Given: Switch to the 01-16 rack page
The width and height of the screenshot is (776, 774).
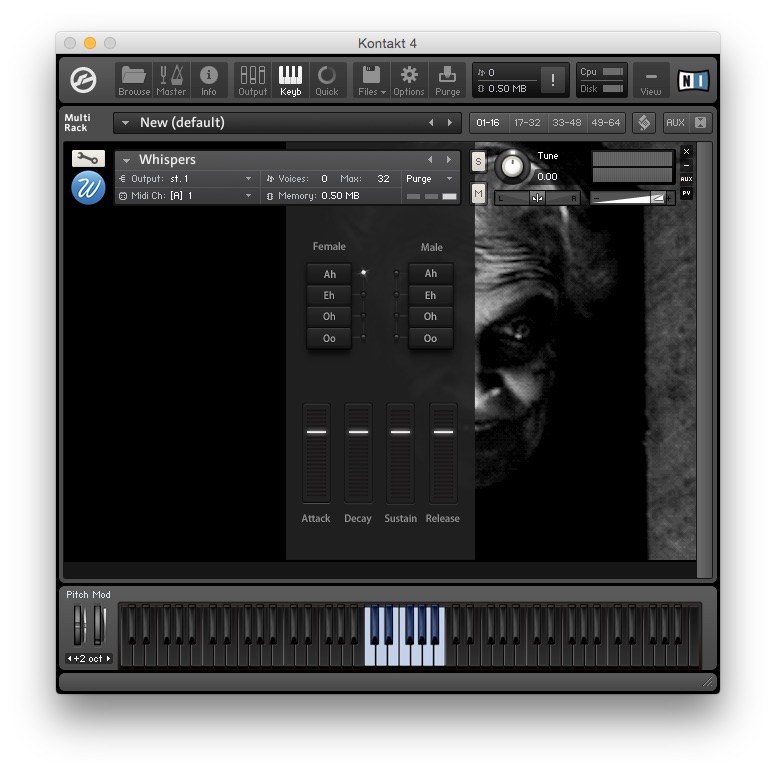Looking at the screenshot, I should pyautogui.click(x=488, y=123).
